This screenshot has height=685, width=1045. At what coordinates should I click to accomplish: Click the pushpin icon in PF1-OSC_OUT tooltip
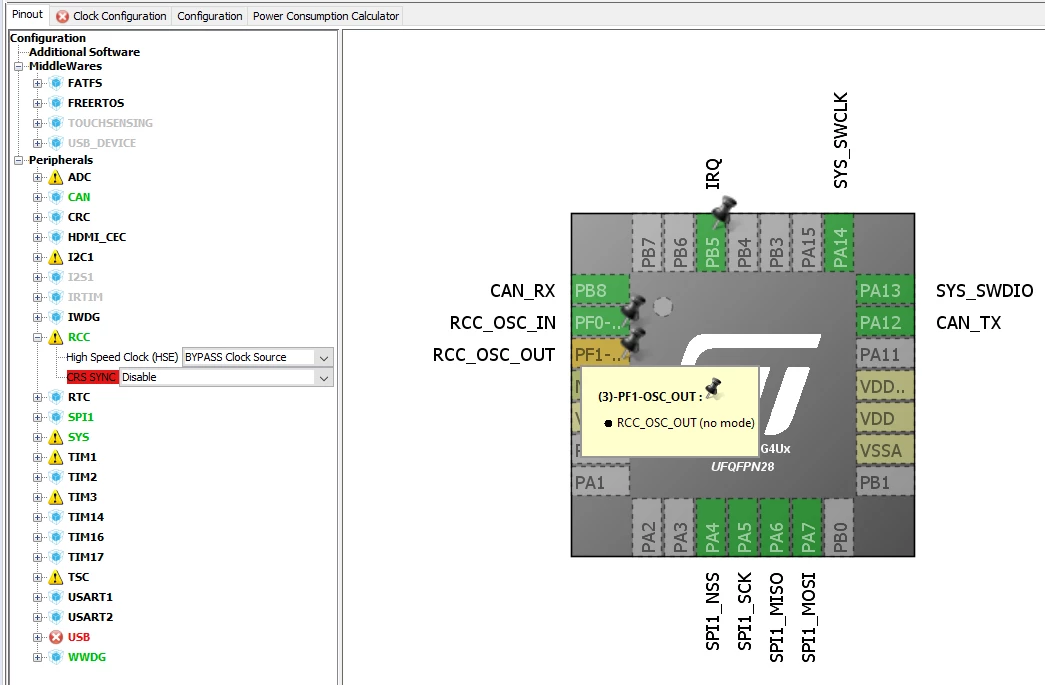point(713,388)
